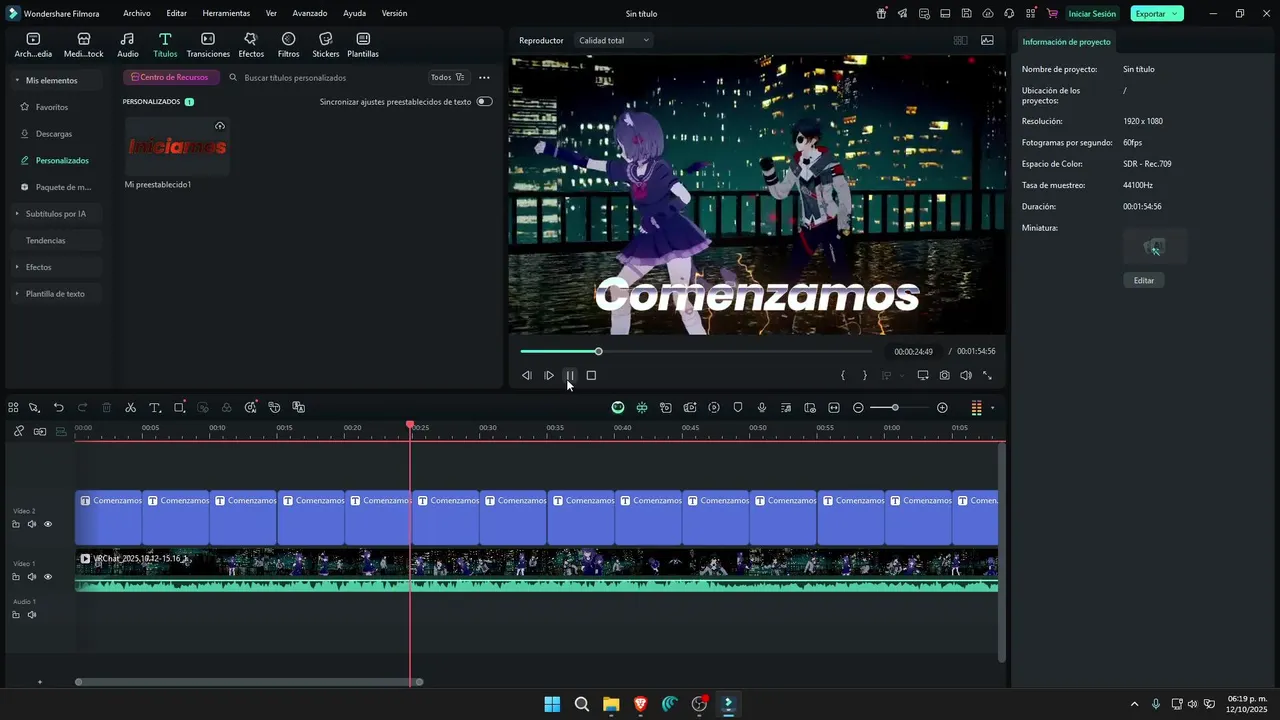The height and width of the screenshot is (720, 1280).
Task: Open the Plantillas panel
Action: tap(363, 45)
